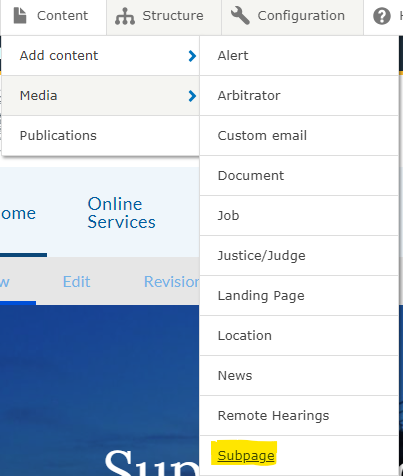Open the Revisions tab
403x476 pixels.
click(171, 282)
